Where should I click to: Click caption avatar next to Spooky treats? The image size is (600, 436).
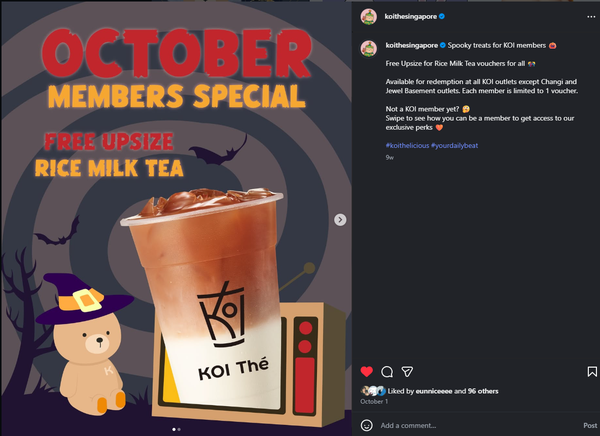(368, 49)
